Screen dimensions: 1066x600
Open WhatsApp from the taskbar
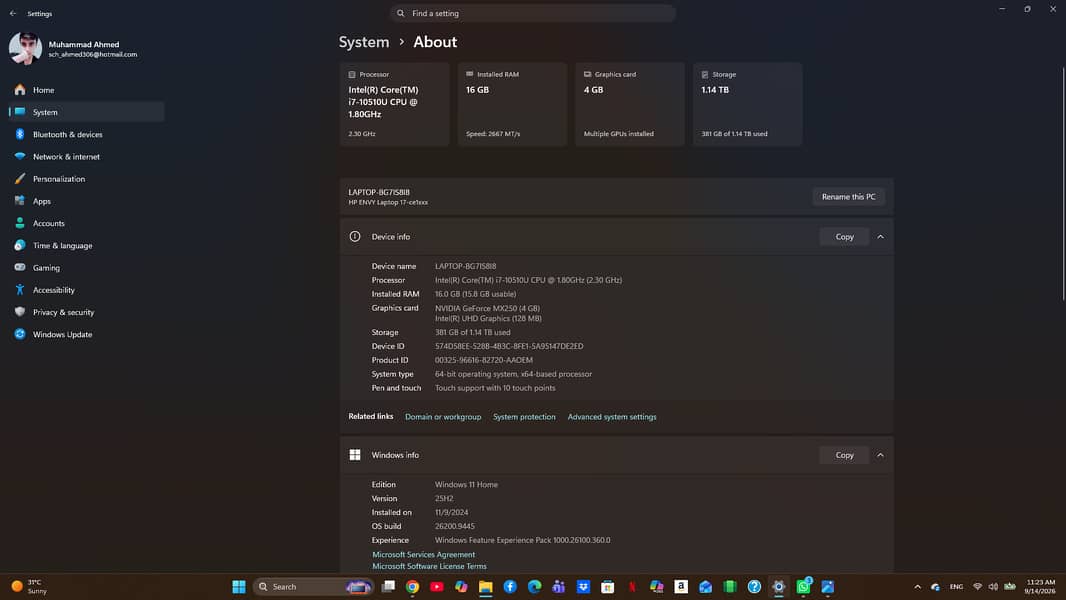coord(803,586)
